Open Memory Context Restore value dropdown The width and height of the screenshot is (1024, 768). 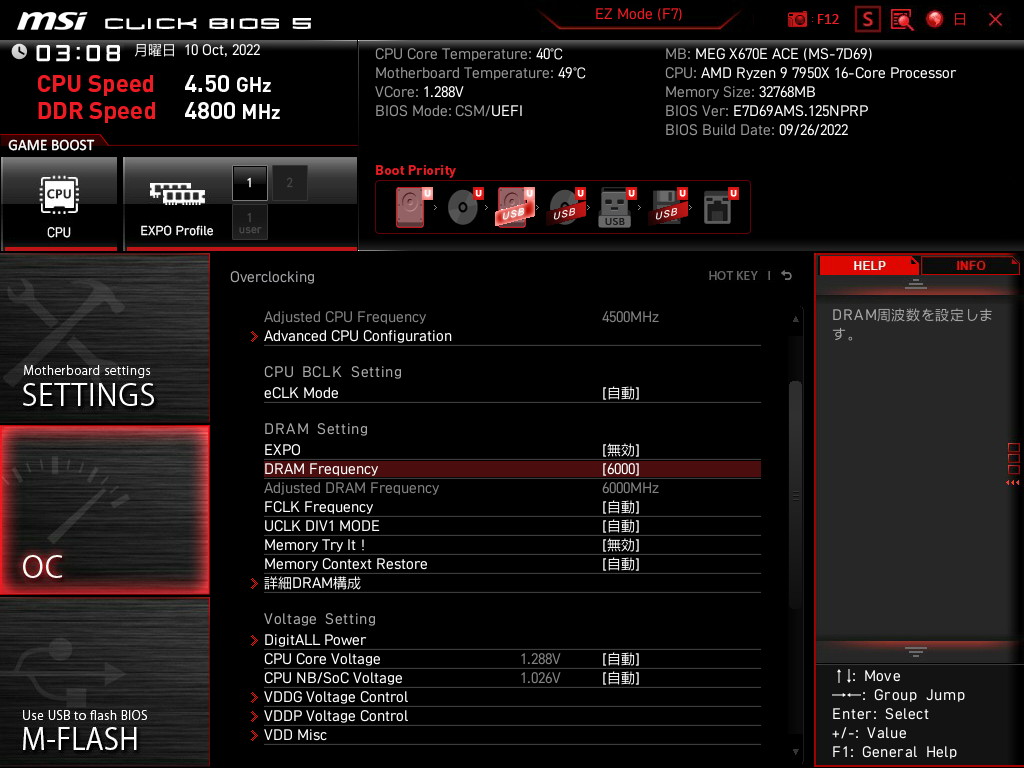coord(620,564)
